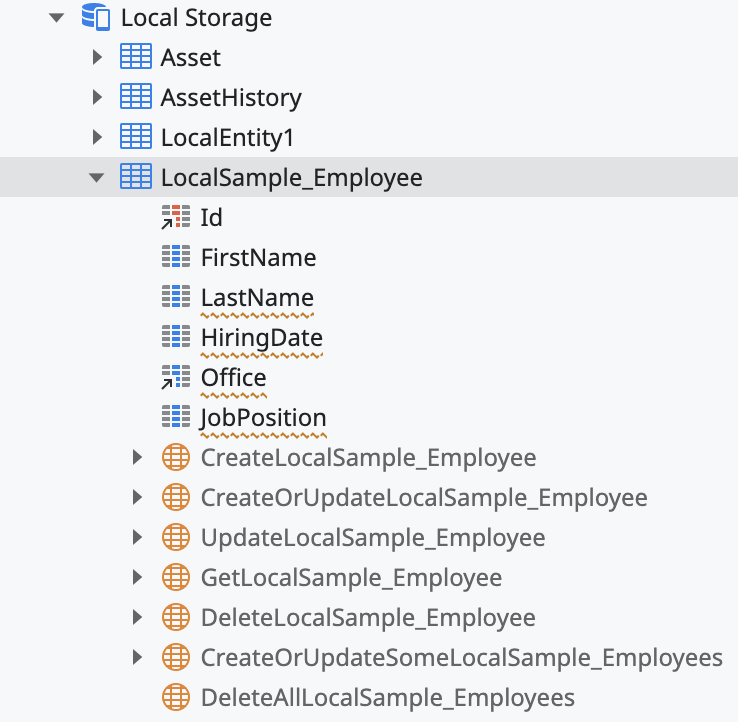
Task: Click the UpdateLocalSample_Employee action icon
Action: (x=176, y=537)
